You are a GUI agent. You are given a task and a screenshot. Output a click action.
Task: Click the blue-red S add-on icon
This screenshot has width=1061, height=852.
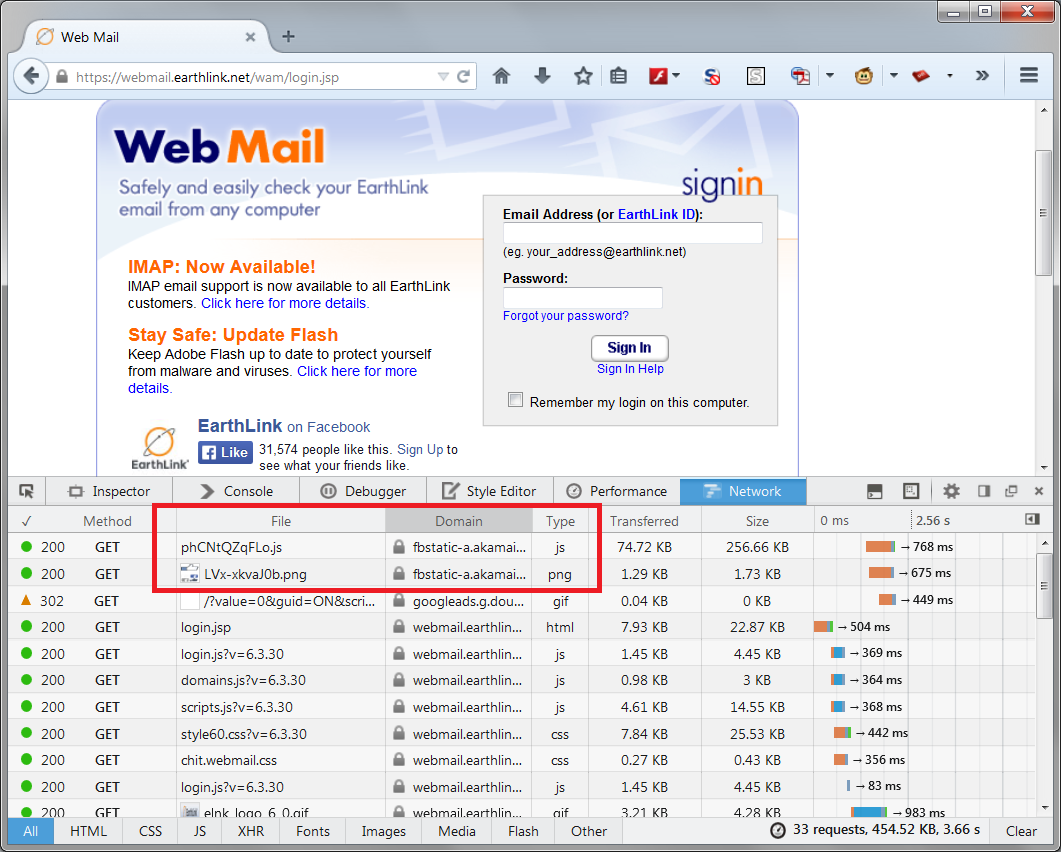tap(712, 76)
